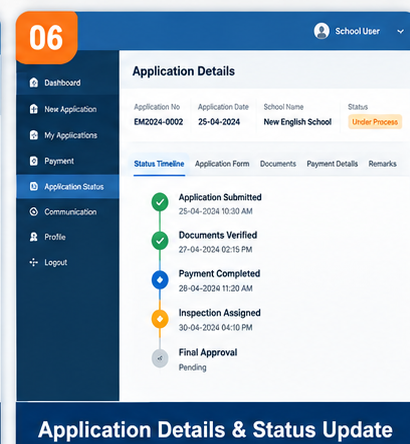Viewport: 410px width, 444px height.
Task: Click the Pending status text
Action: point(192,367)
